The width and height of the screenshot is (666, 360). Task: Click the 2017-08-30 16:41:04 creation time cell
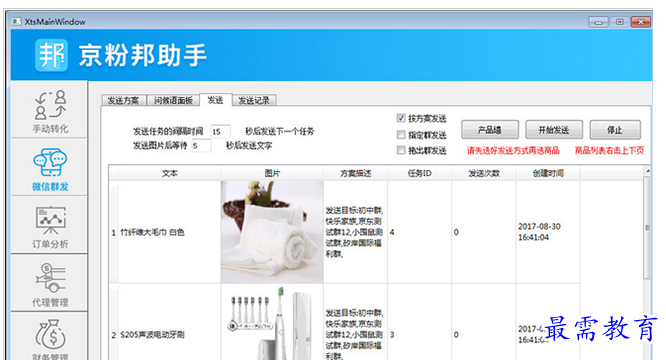[x=548, y=232]
